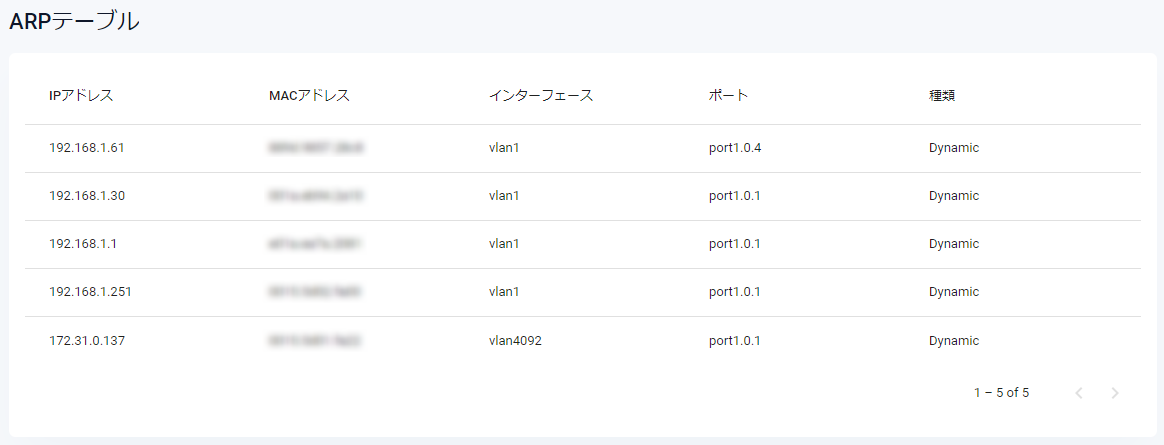The width and height of the screenshot is (1164, 445).
Task: Select the blurred MAC address for 192.168.1.61
Action: click(x=315, y=148)
